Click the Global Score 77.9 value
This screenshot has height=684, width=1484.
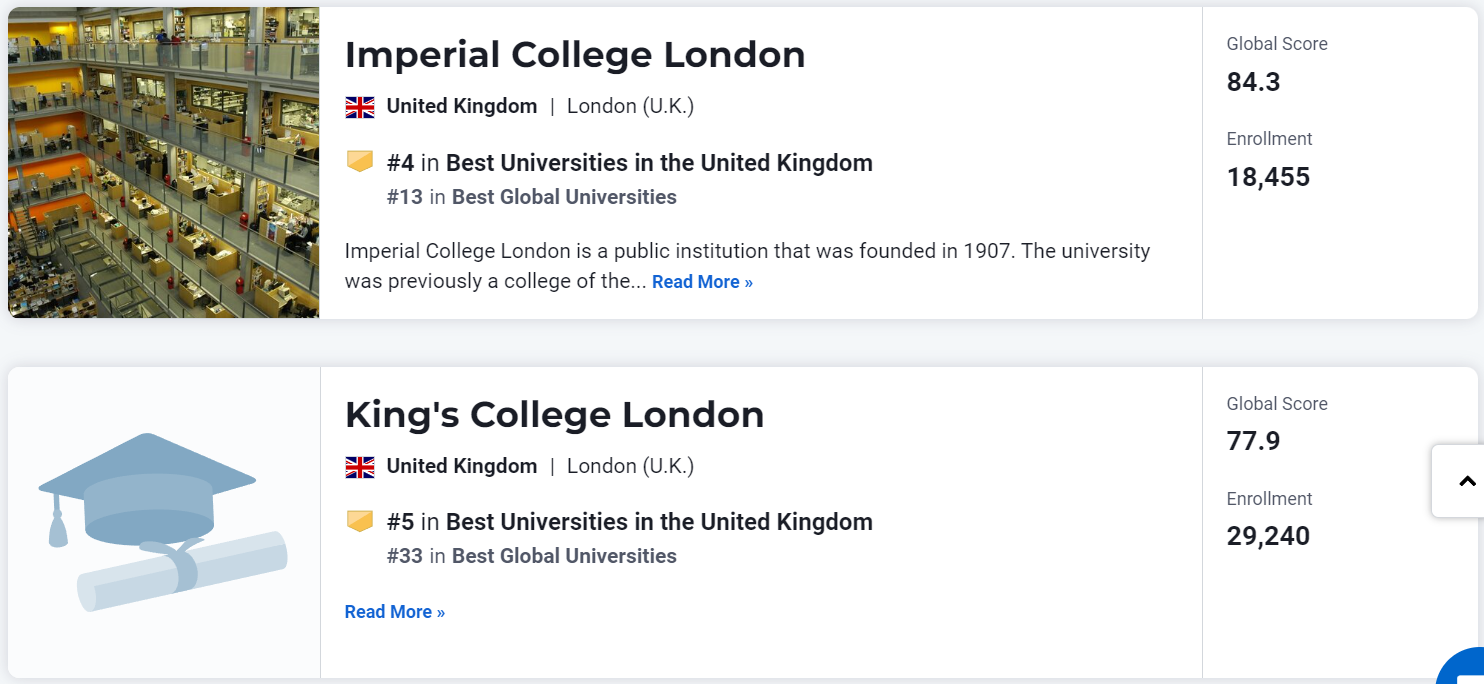click(1253, 441)
